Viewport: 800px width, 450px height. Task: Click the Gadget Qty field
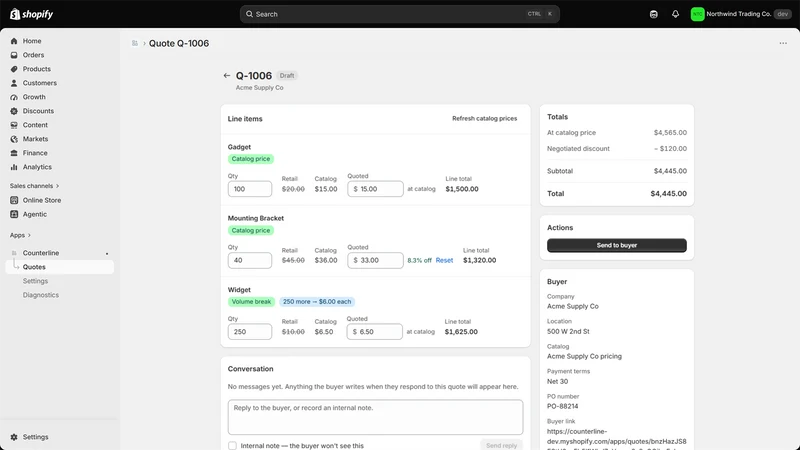tap(249, 189)
